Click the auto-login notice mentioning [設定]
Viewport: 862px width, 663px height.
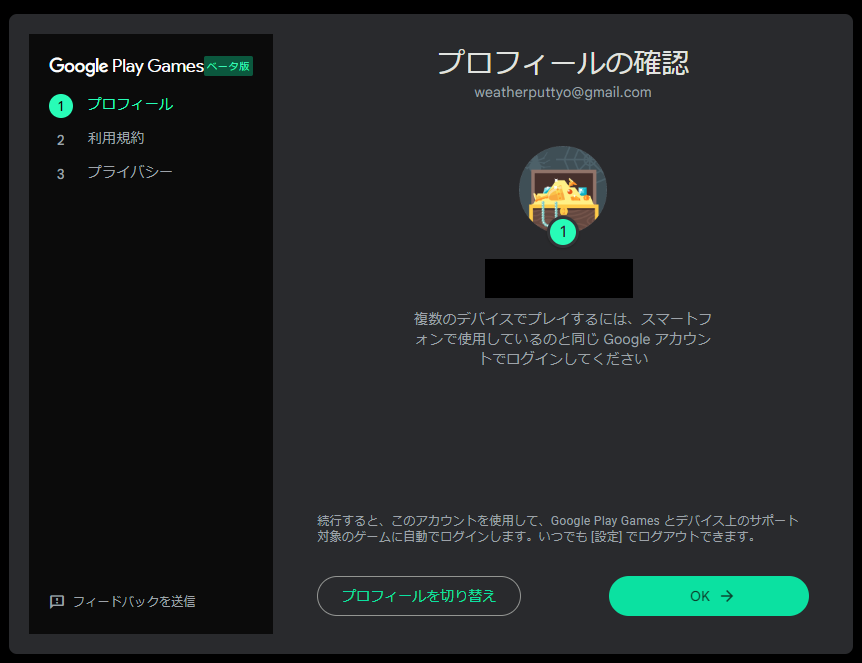557,529
